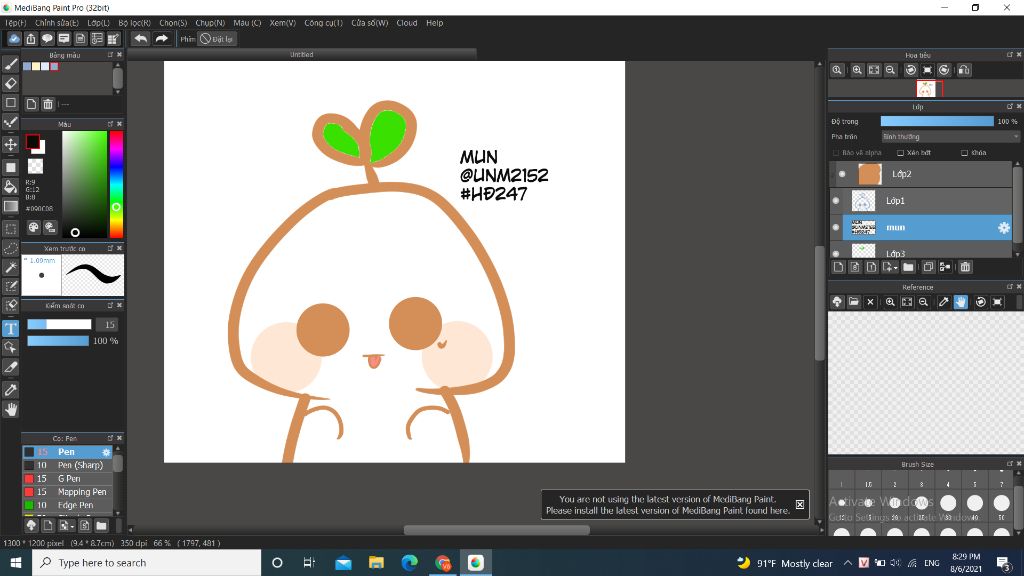Image resolution: width=1024 pixels, height=576 pixels.
Task: Select the Bucket fill tool
Action: pos(10,187)
